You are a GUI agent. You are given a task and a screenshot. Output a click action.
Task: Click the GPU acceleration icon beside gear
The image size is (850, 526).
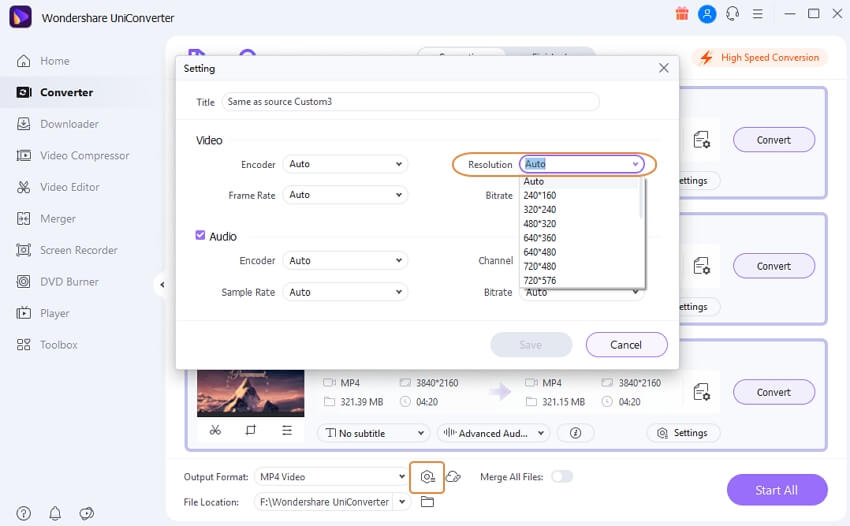point(454,477)
